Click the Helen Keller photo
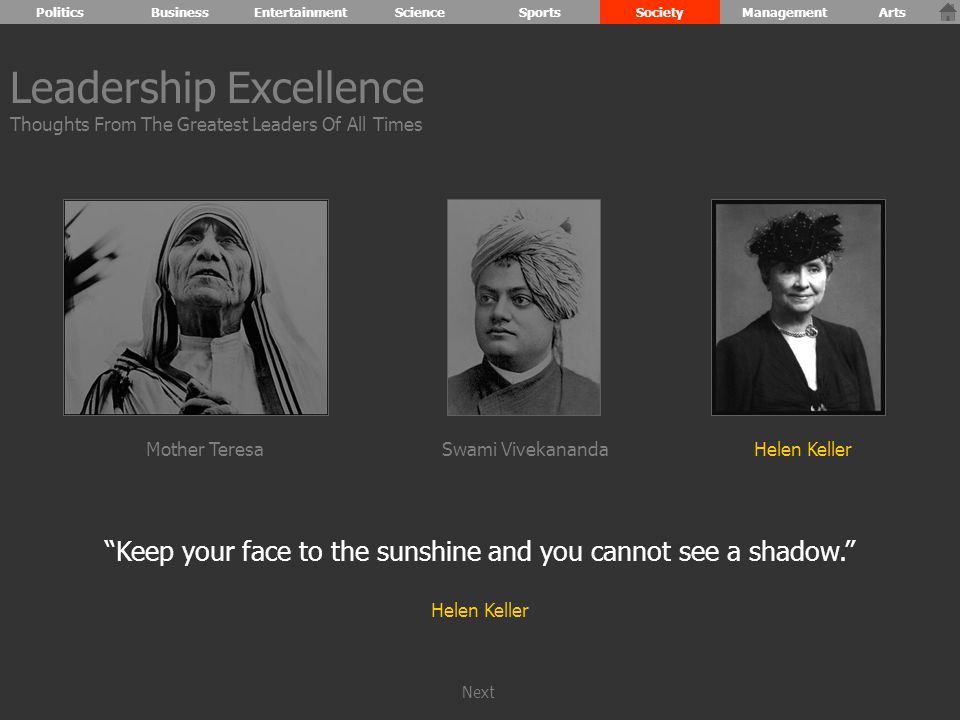Viewport: 960px width, 720px height. pos(798,307)
